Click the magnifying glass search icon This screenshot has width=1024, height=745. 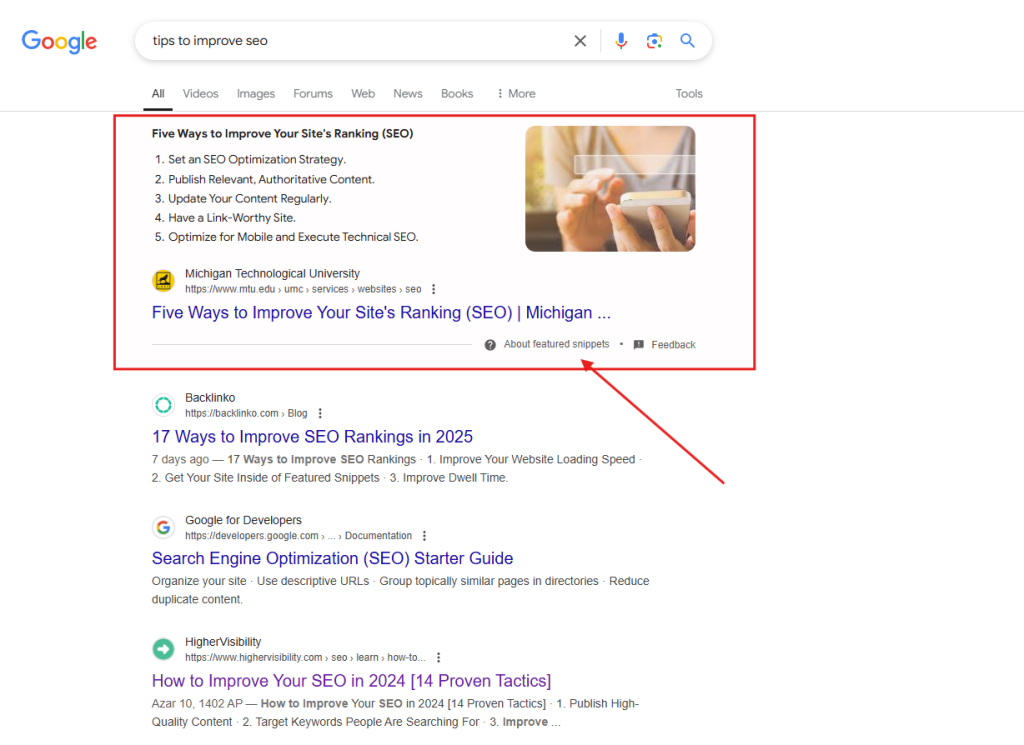(687, 40)
